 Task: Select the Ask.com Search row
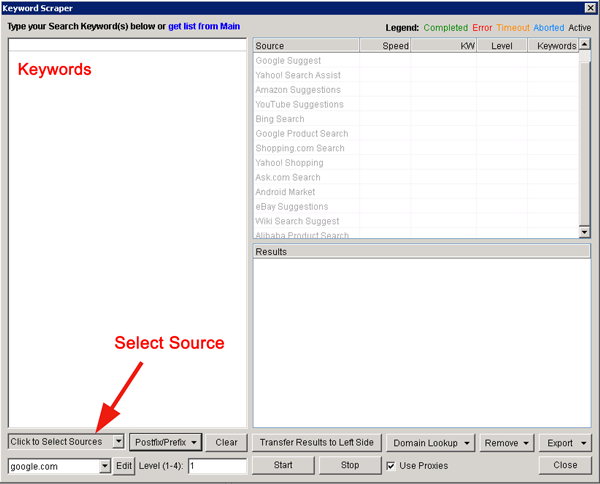[x=416, y=177]
